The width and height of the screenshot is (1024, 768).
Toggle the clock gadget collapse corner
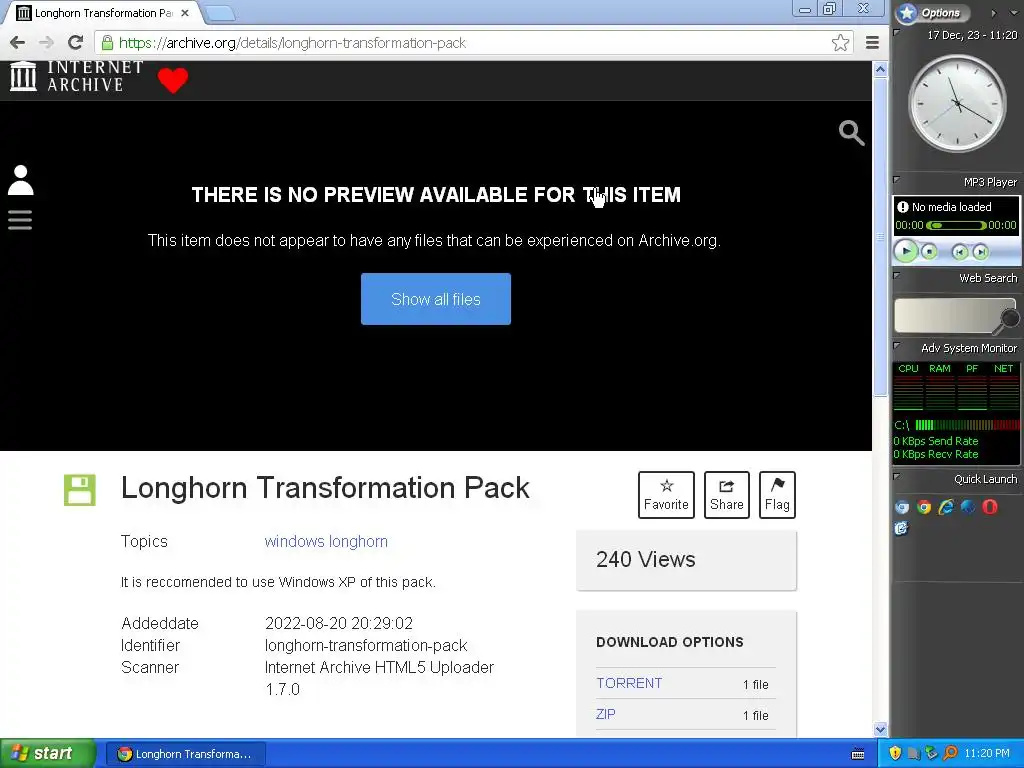pyautogui.click(x=897, y=33)
